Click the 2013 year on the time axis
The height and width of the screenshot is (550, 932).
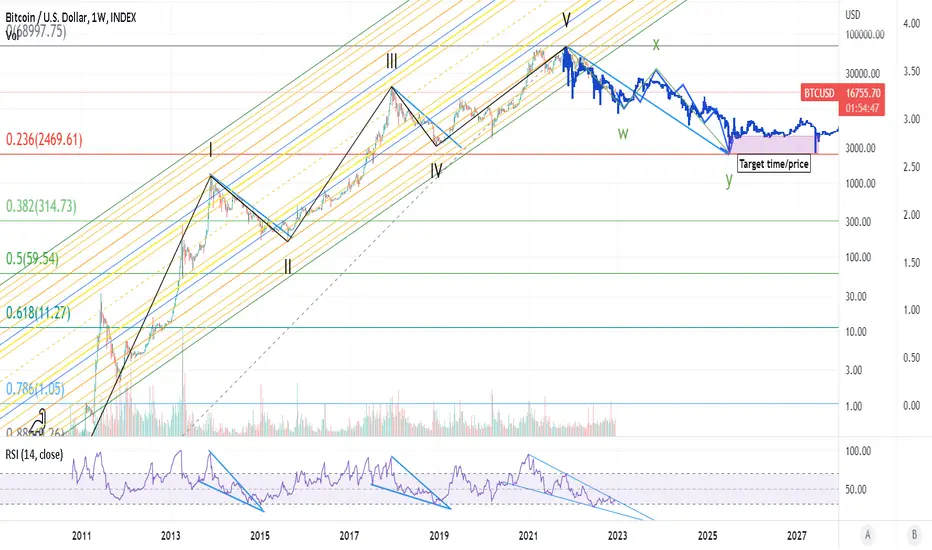point(171,536)
